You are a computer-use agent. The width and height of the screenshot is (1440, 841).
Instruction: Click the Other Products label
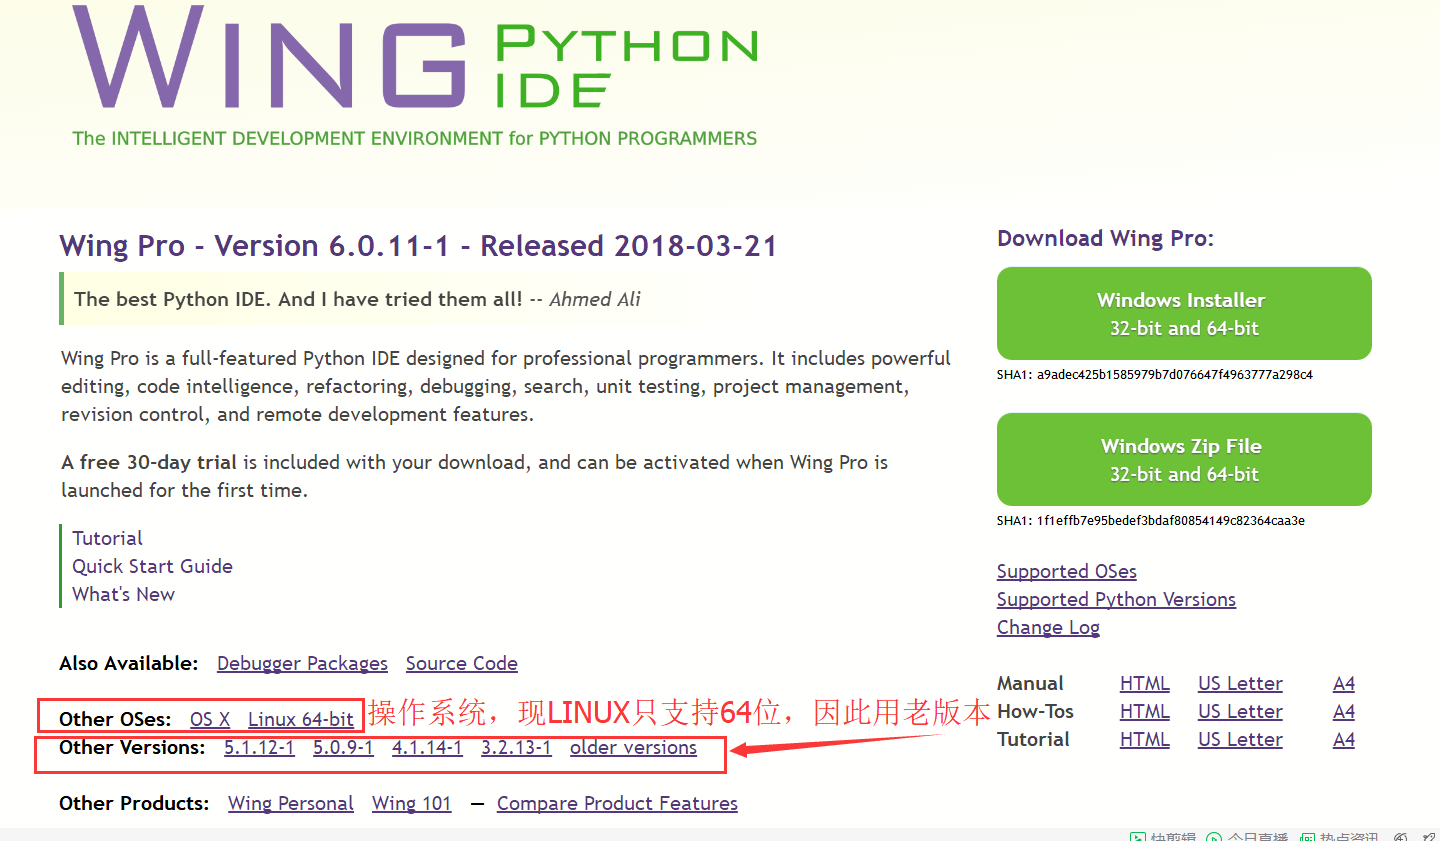(x=134, y=803)
